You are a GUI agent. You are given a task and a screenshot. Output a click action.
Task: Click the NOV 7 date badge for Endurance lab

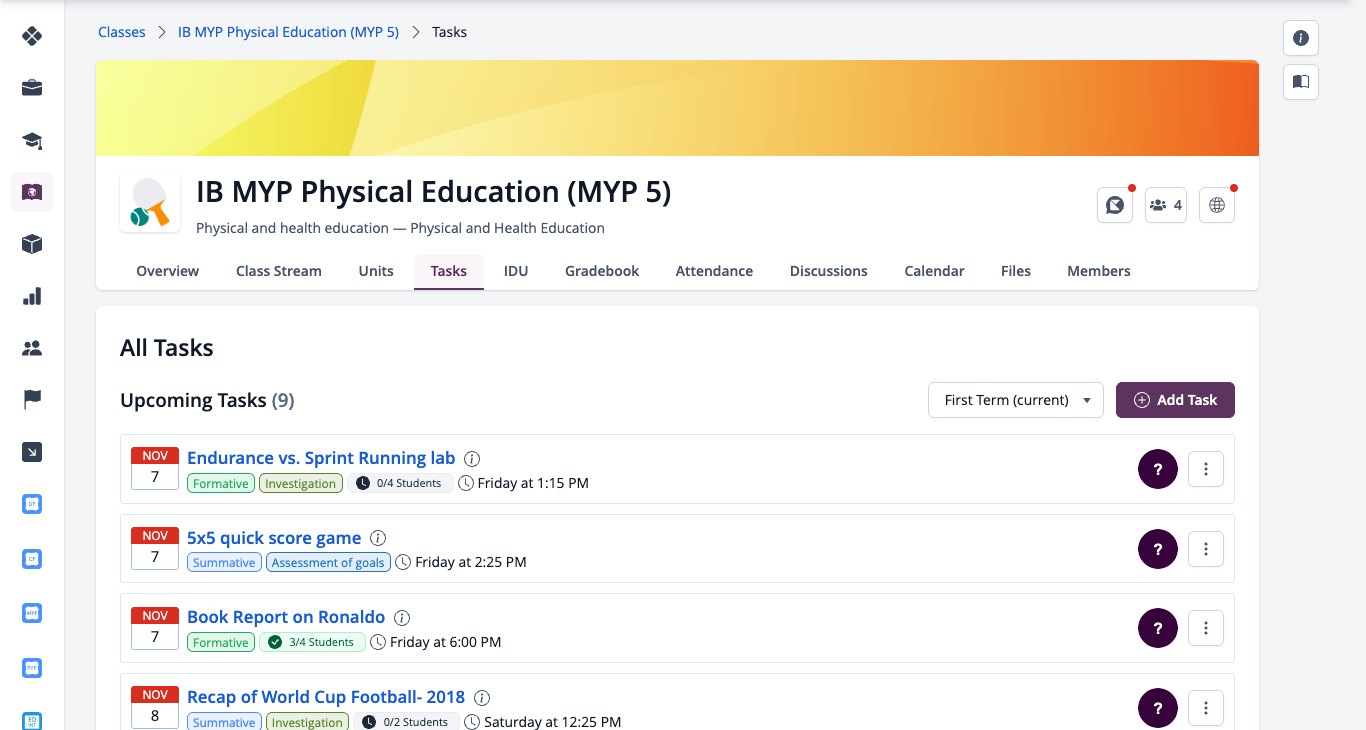[x=155, y=468]
